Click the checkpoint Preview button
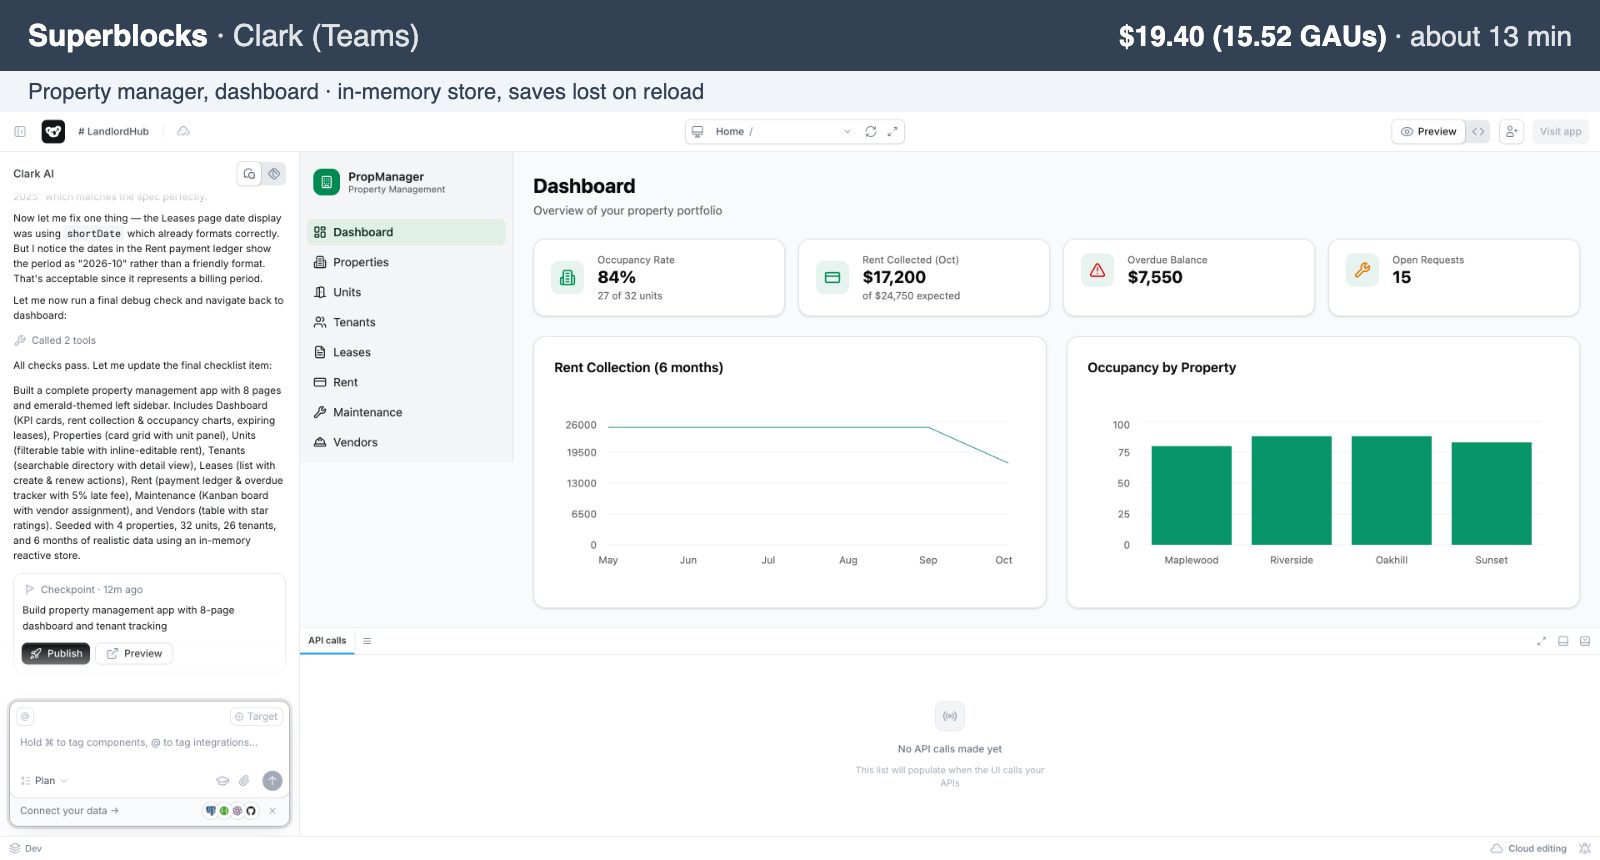The image size is (1600, 860). click(134, 653)
